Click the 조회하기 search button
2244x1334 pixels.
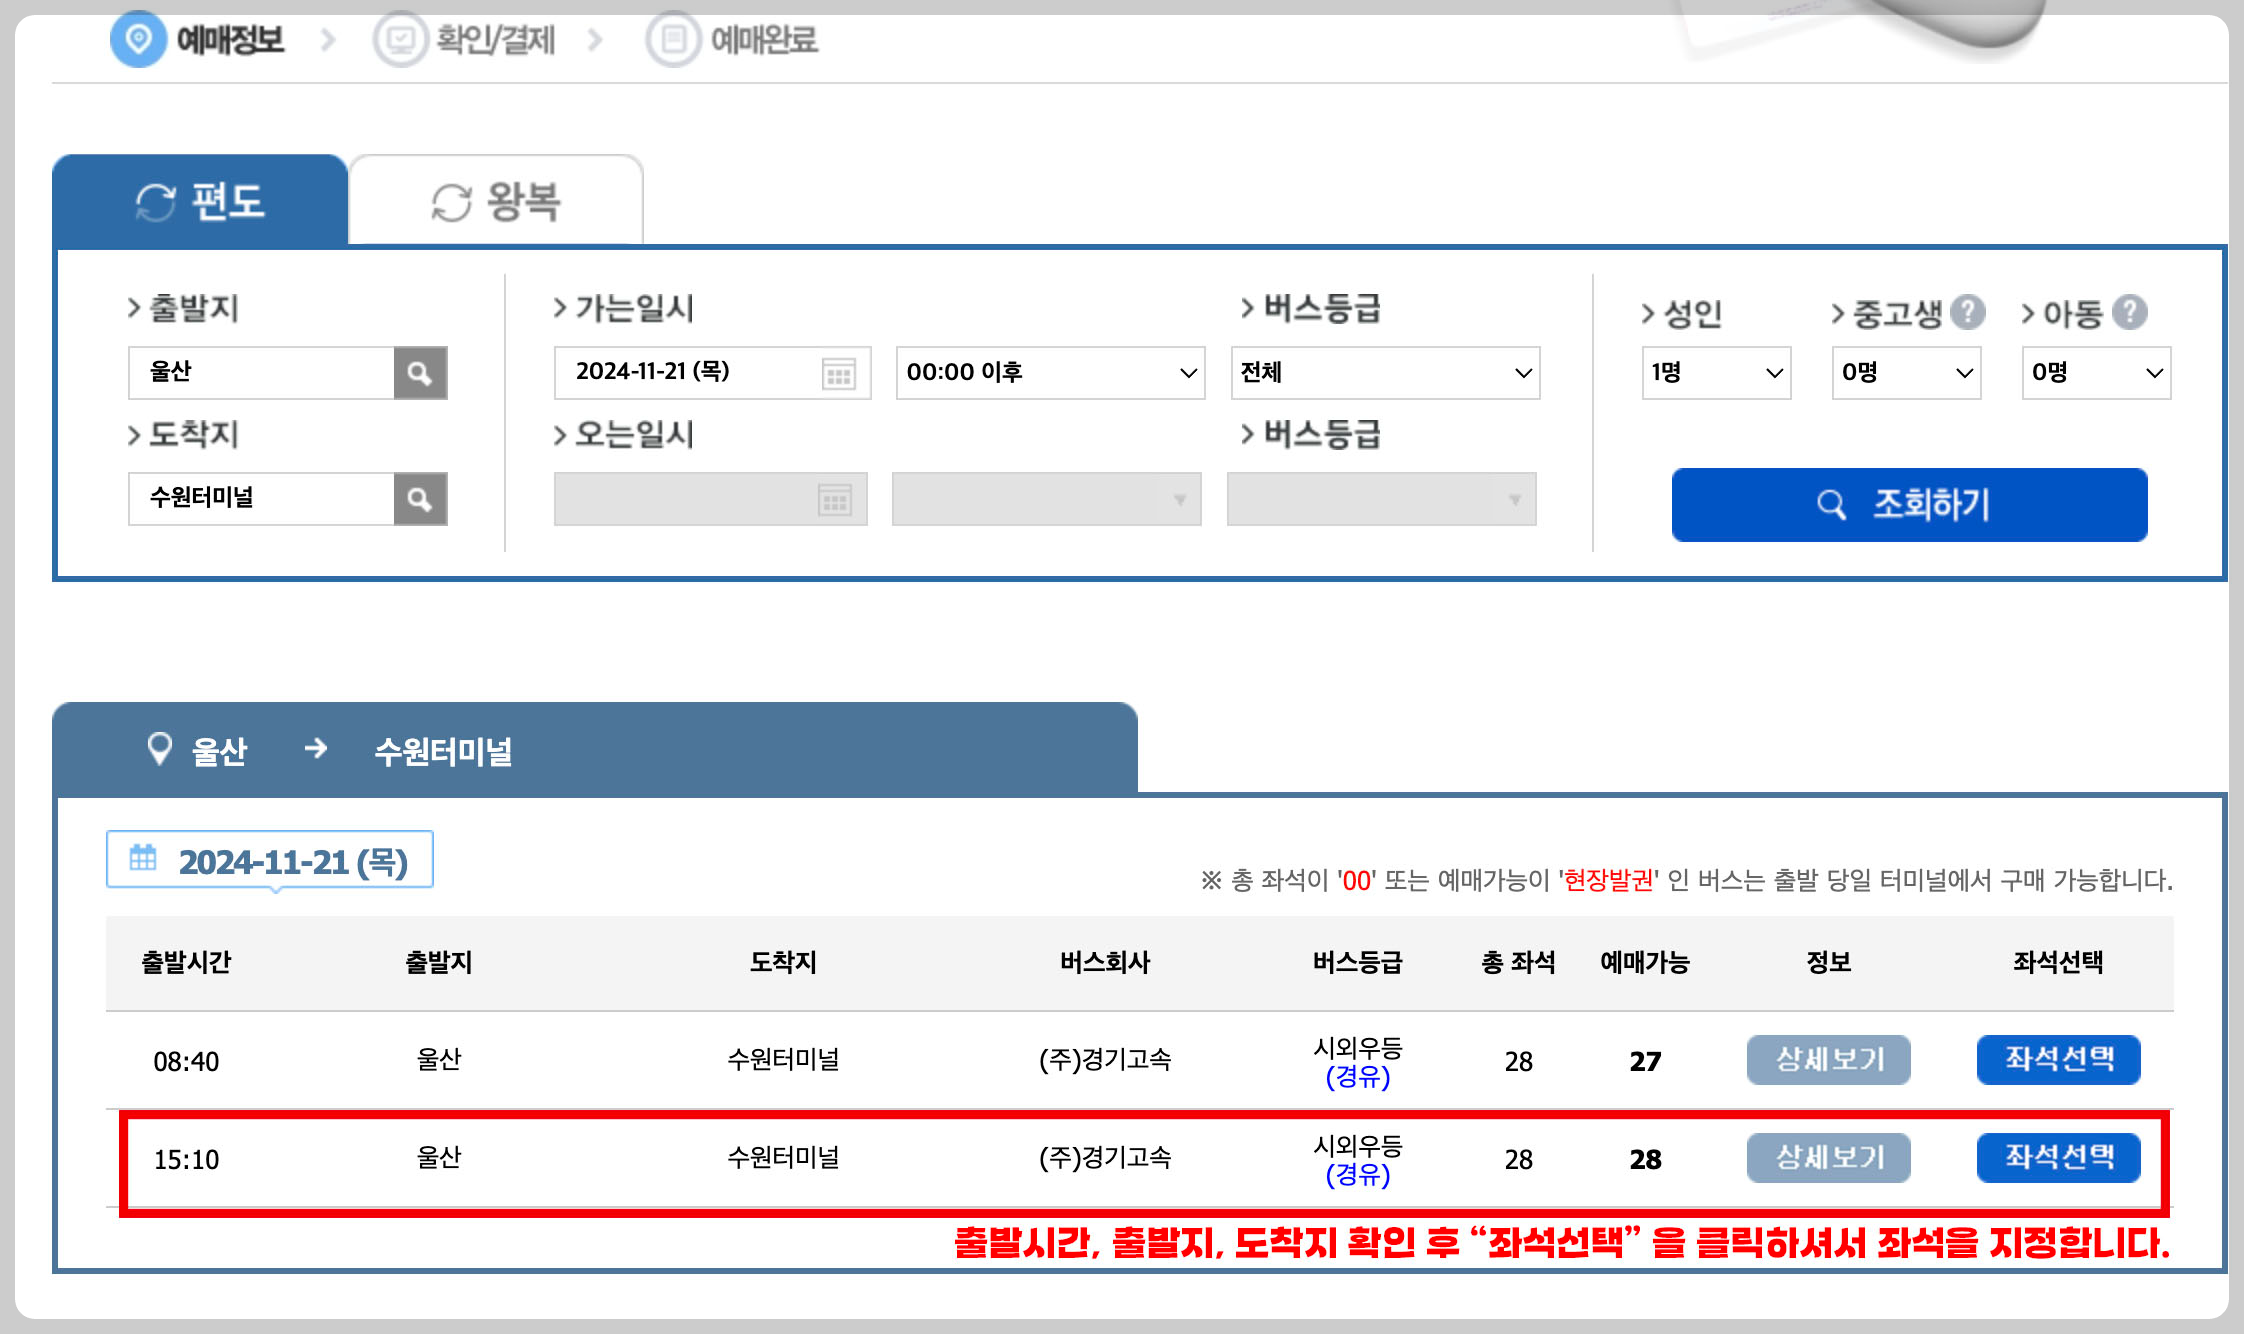click(1908, 505)
